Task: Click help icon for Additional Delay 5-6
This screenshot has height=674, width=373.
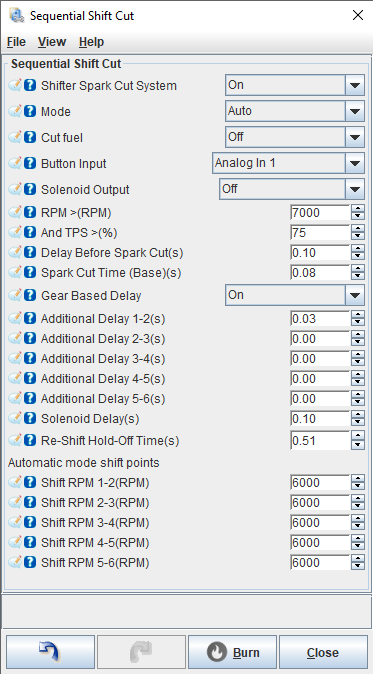Action: pyautogui.click(x=30, y=398)
